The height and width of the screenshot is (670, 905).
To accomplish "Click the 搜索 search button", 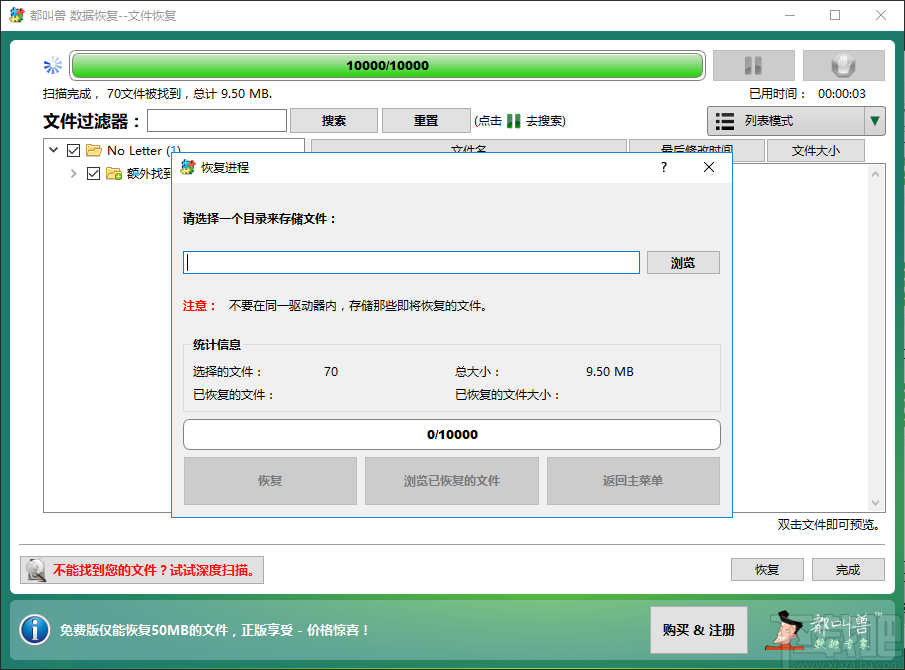I will [x=334, y=121].
